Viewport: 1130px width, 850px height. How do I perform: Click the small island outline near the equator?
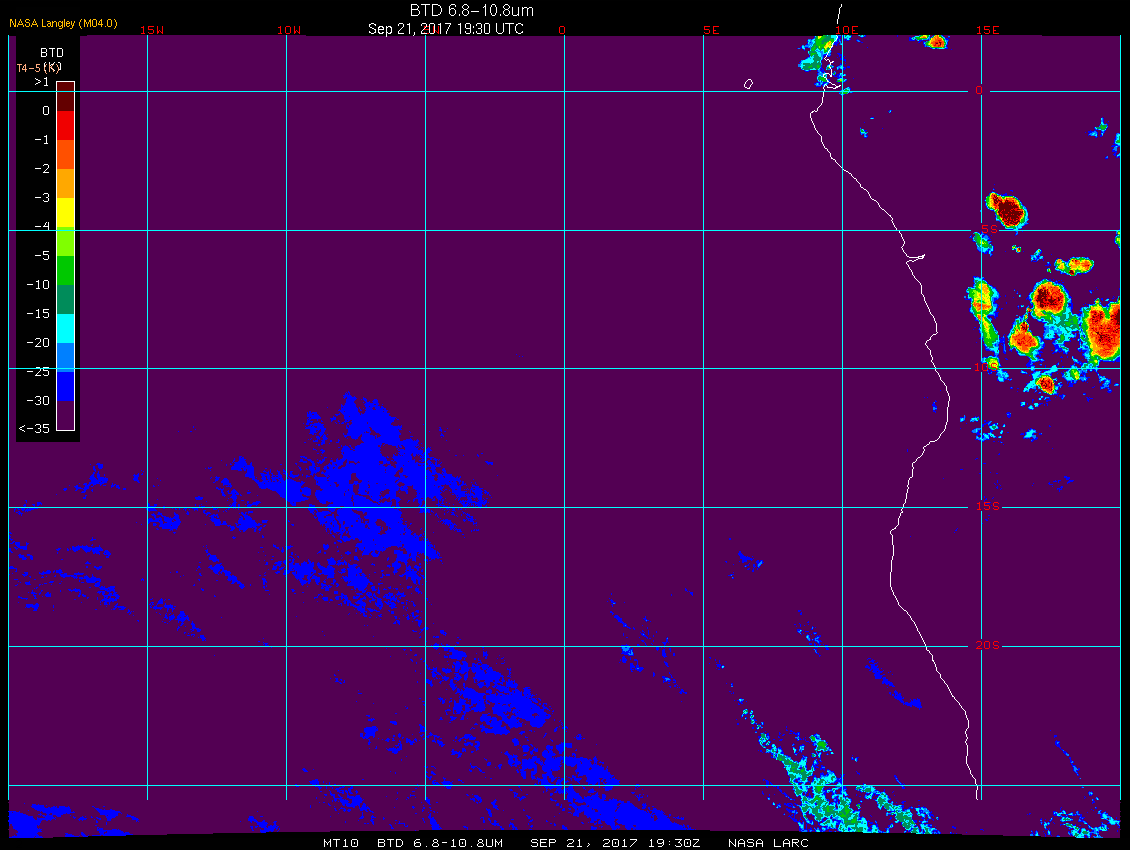749,84
